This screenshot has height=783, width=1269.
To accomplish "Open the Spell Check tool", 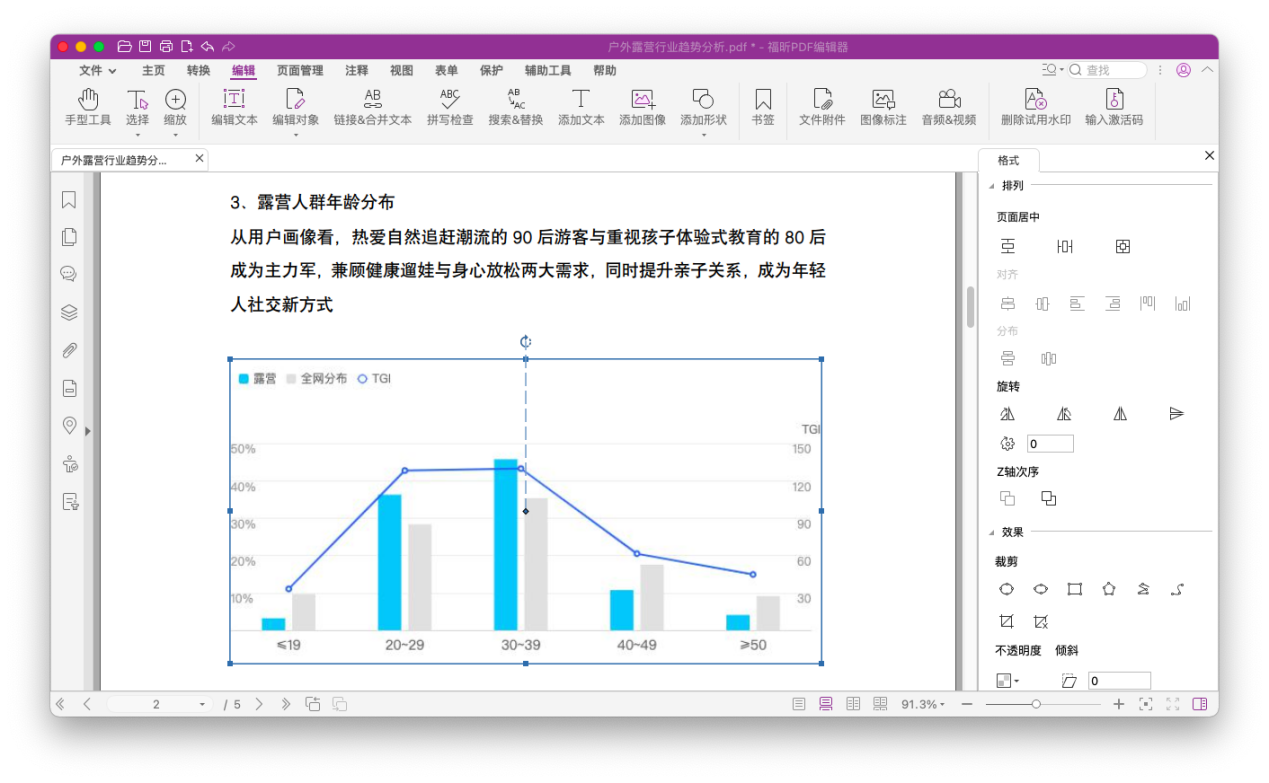I will point(450,107).
